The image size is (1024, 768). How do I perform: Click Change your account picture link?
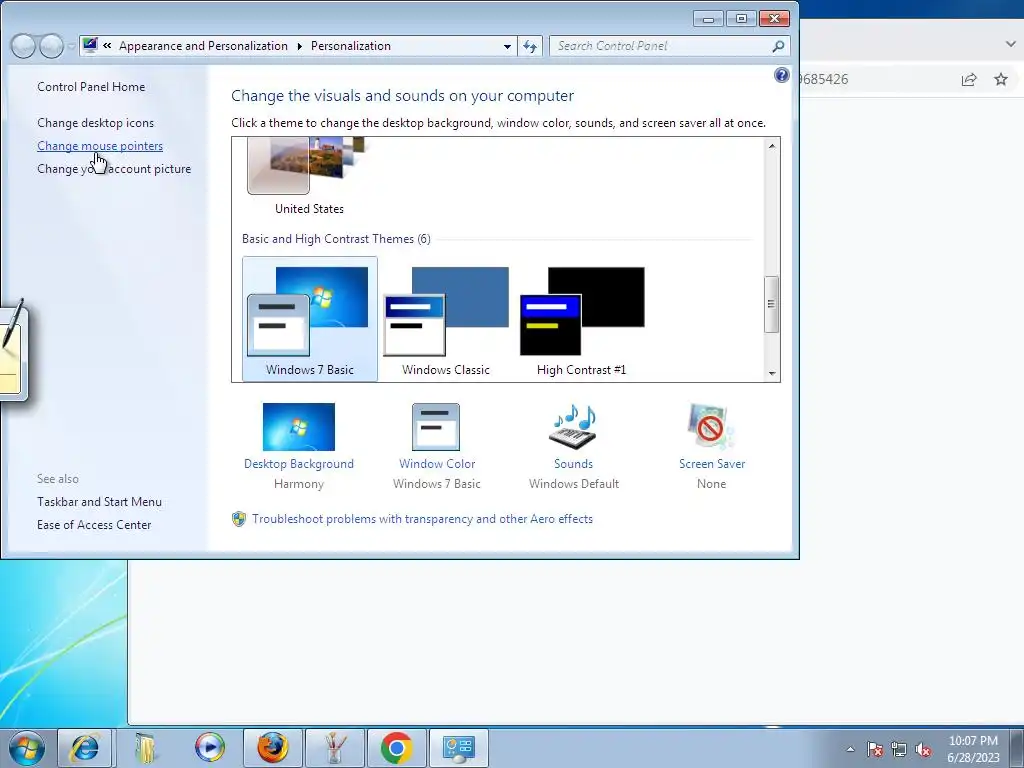point(114,168)
